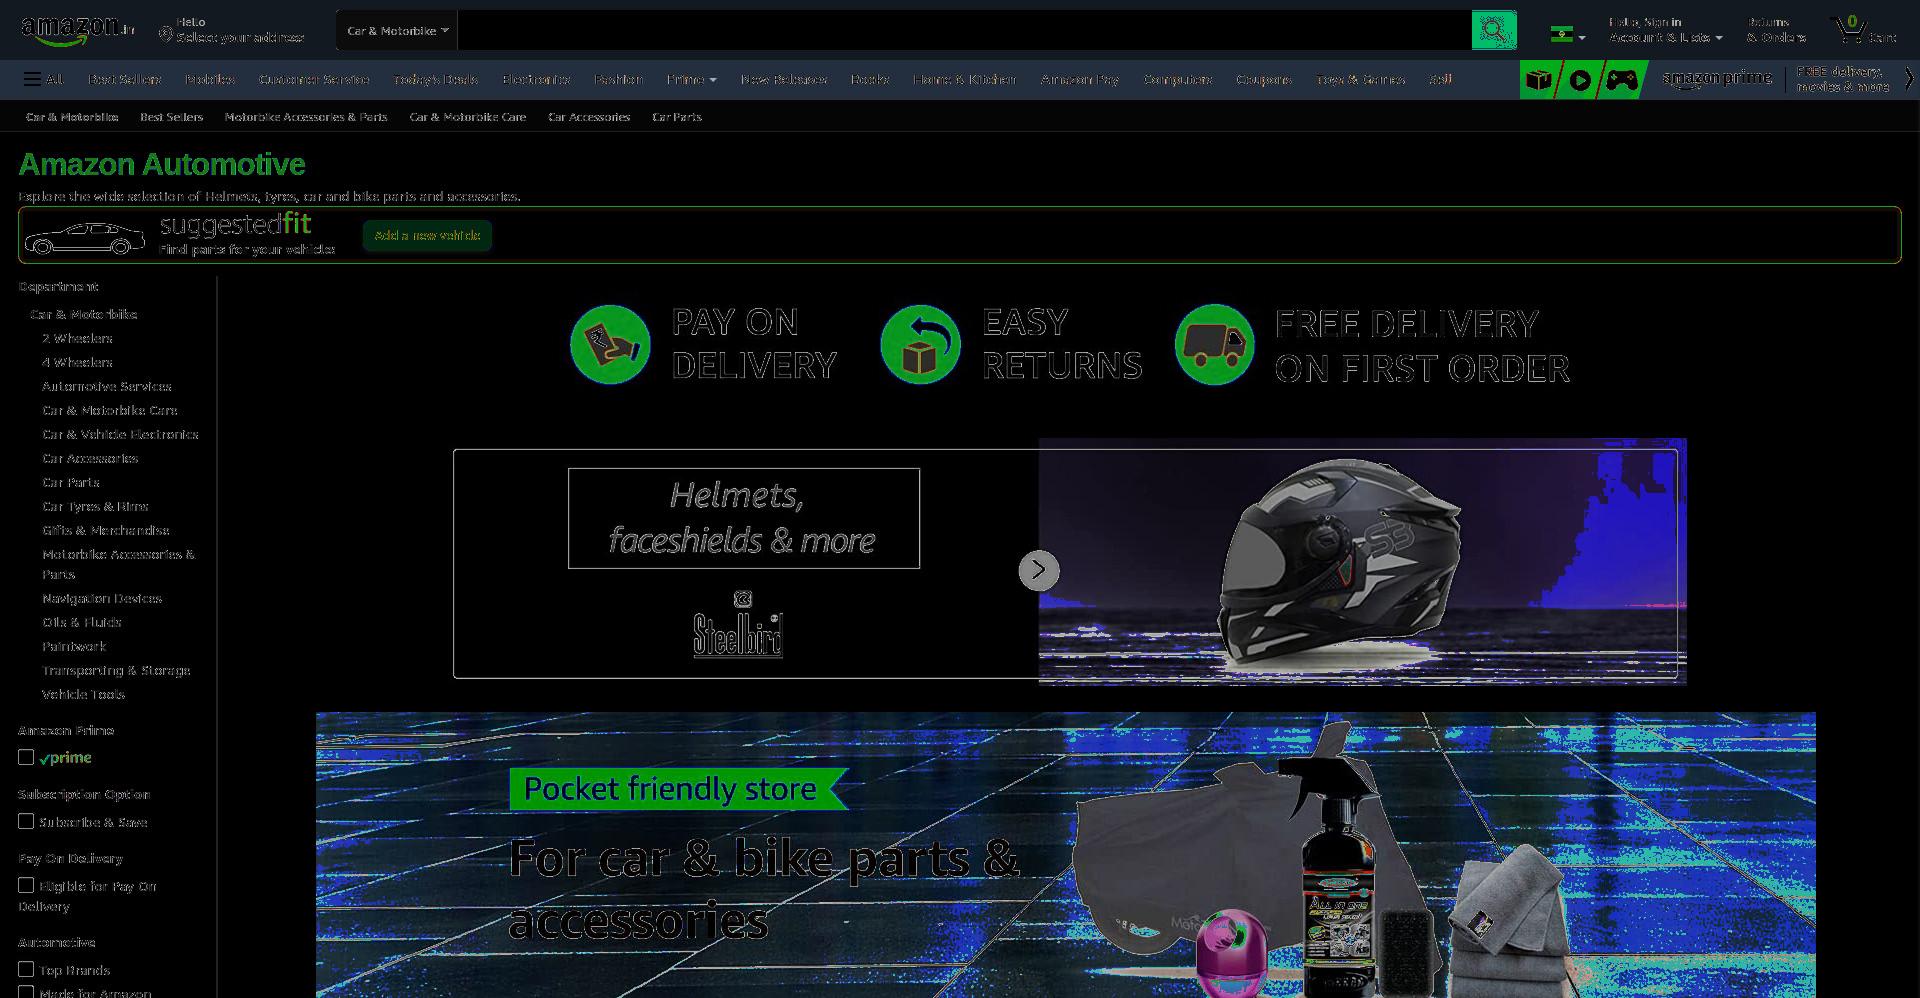Check the Subscribe & Save checkbox
Image resolution: width=1920 pixels, height=998 pixels.
[26, 821]
